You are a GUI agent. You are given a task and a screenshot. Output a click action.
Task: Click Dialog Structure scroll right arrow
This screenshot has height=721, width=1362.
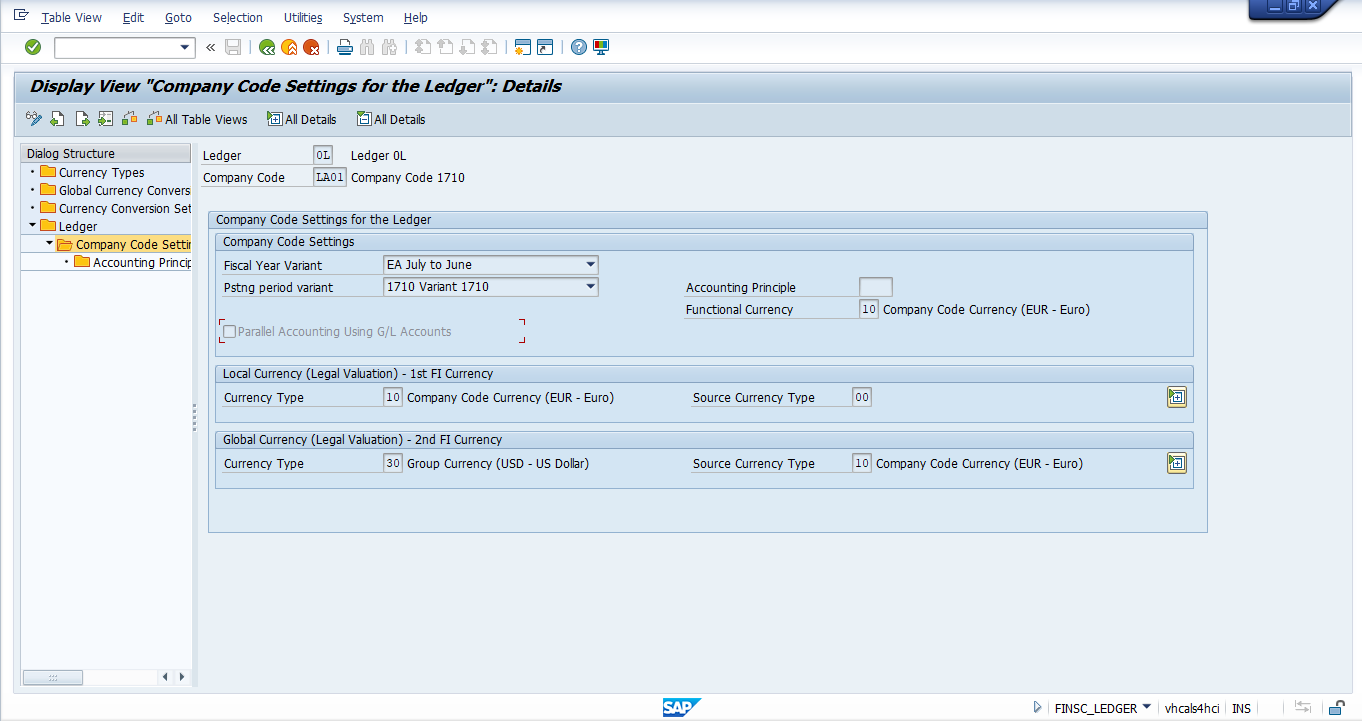coord(182,677)
